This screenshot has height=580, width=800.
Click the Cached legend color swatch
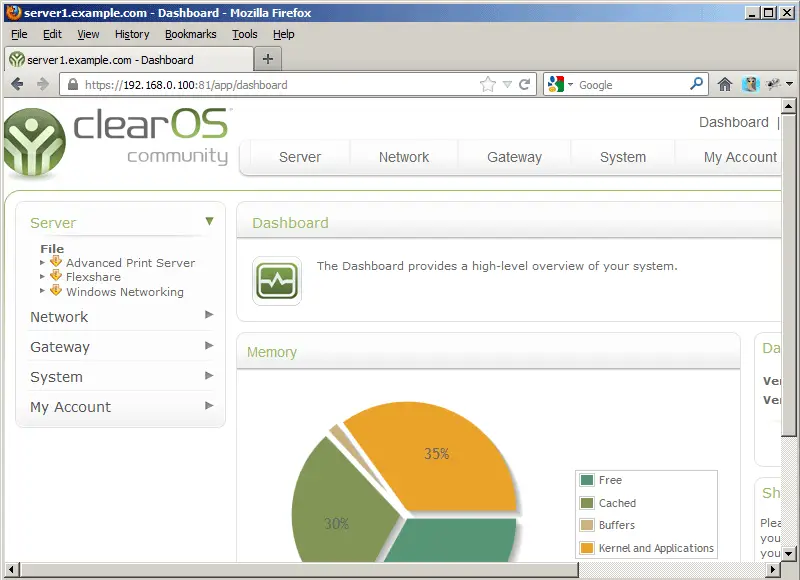pyautogui.click(x=587, y=503)
